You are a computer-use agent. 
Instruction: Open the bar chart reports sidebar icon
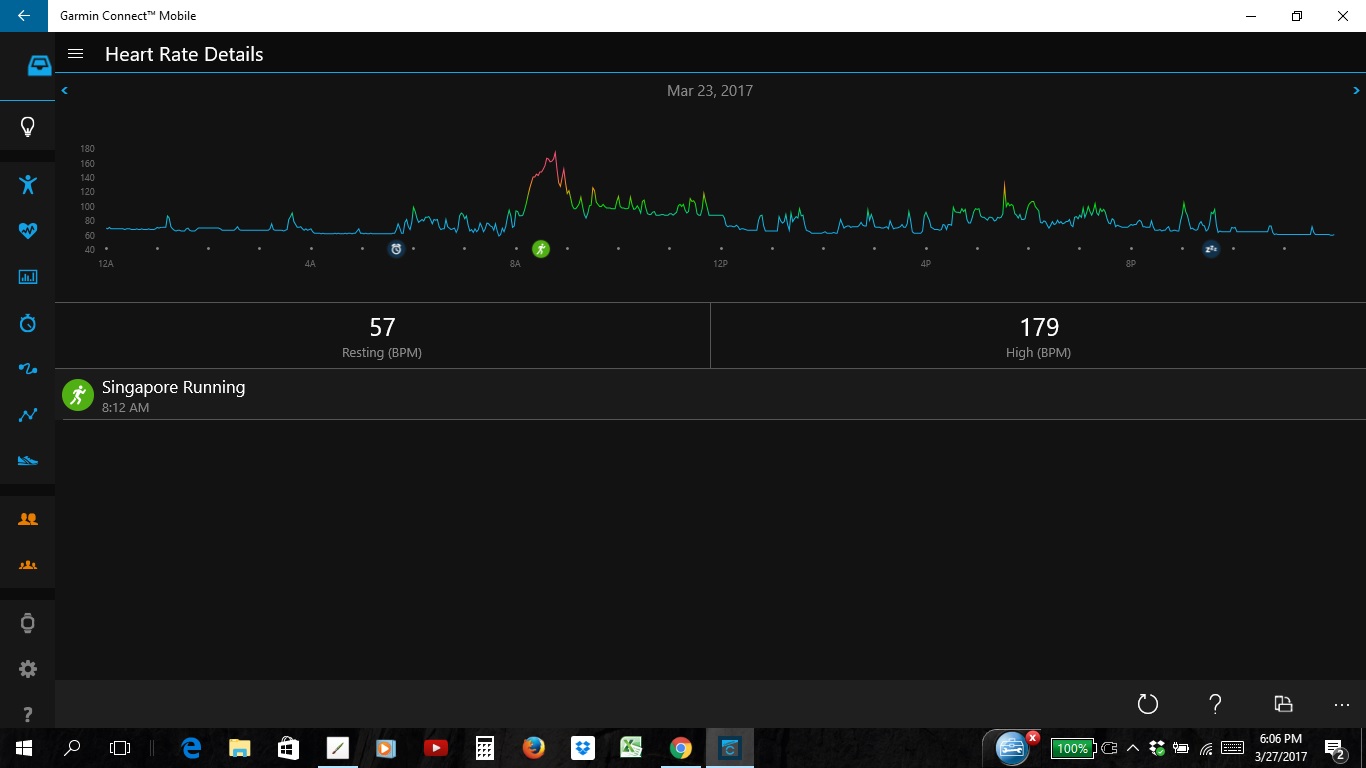[28, 277]
